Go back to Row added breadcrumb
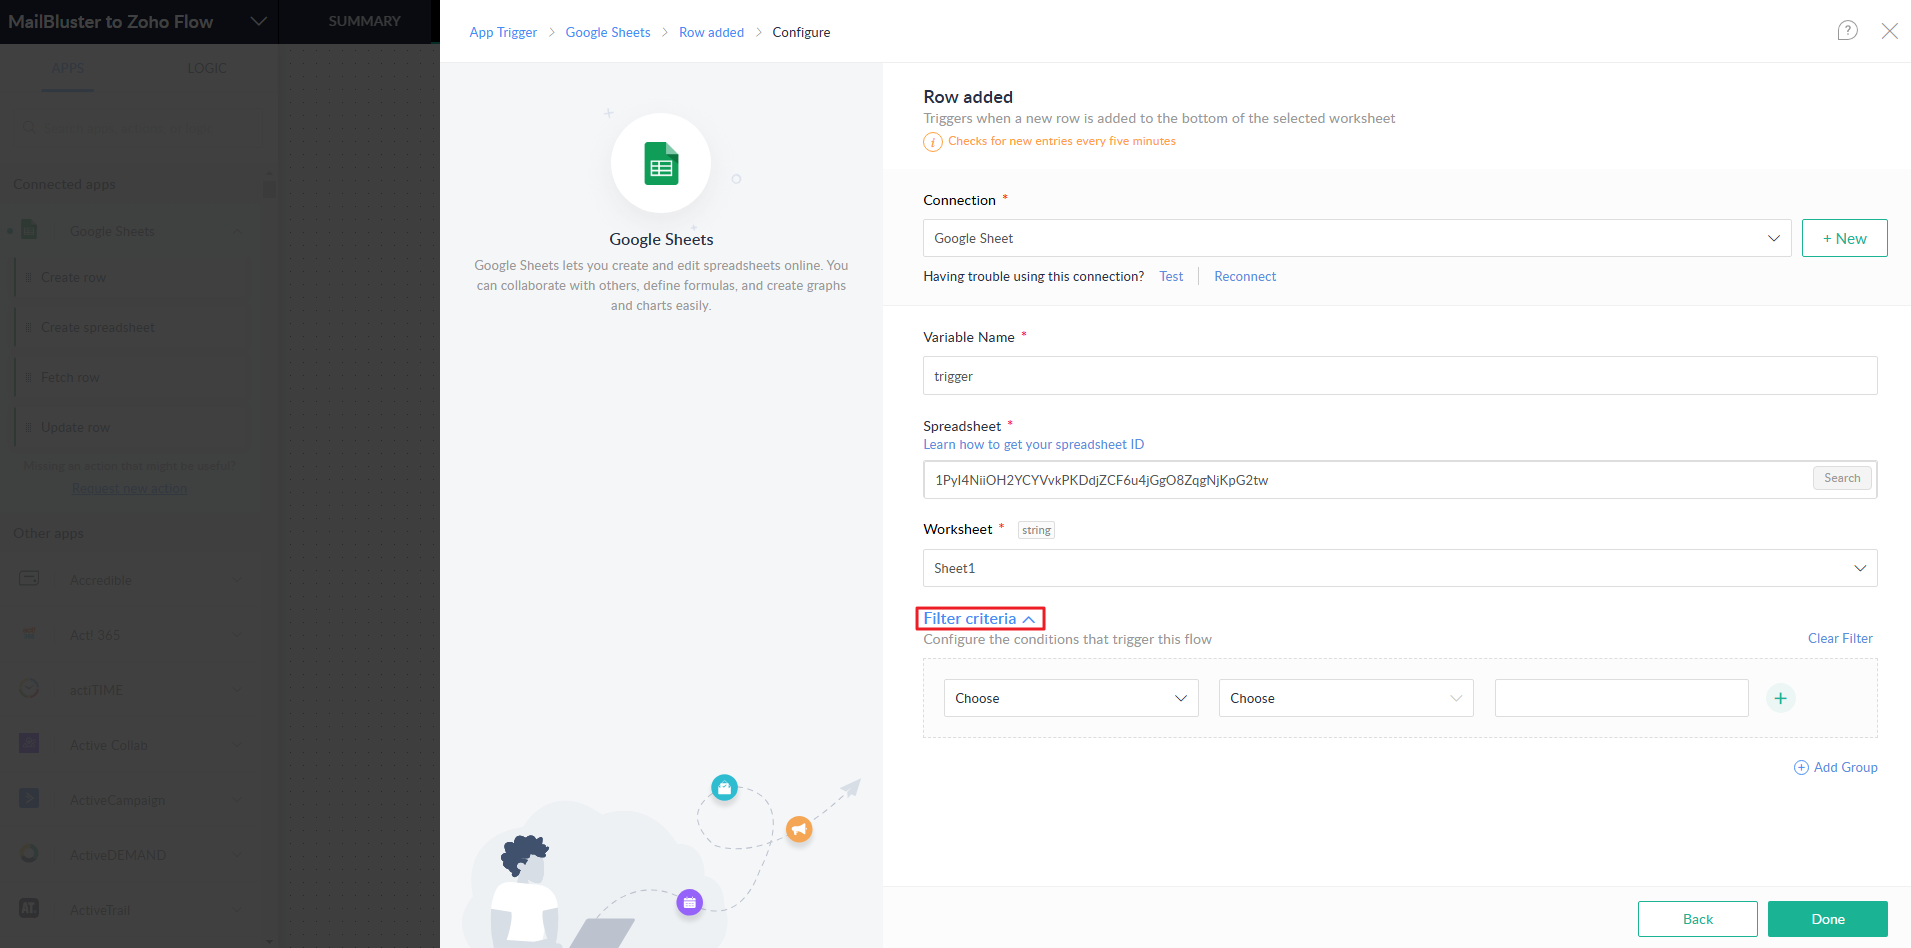This screenshot has height=948, width=1911. point(711,32)
